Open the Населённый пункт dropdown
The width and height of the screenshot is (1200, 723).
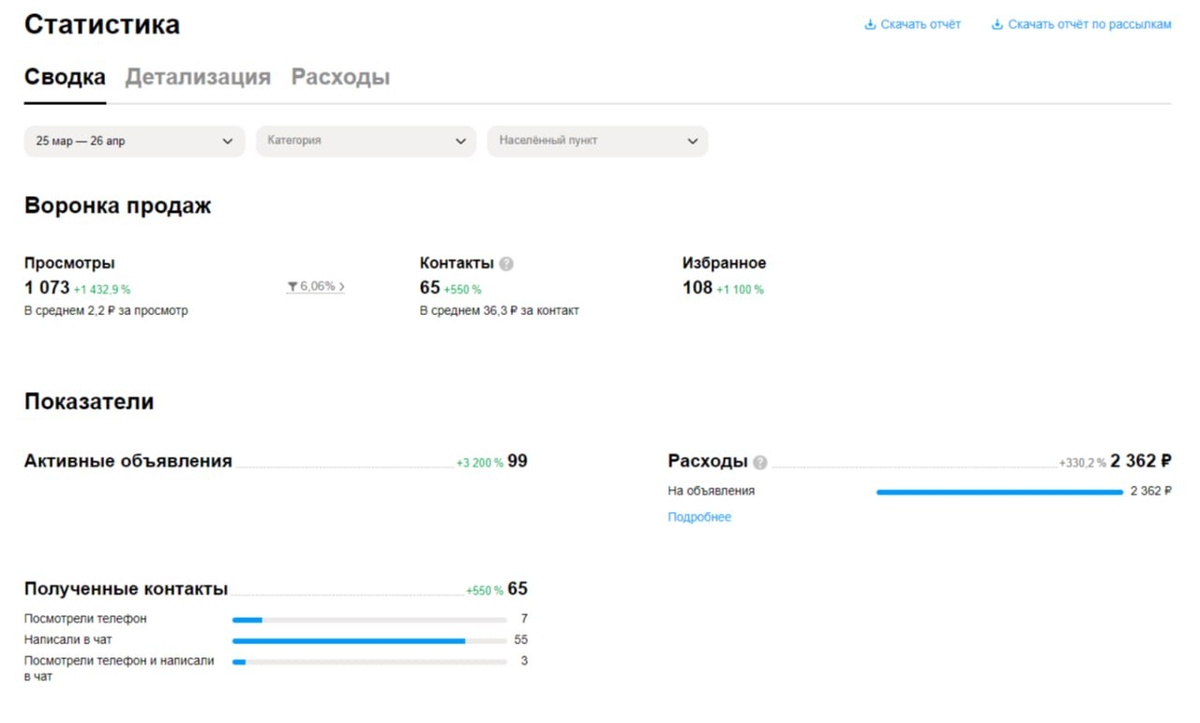(598, 141)
